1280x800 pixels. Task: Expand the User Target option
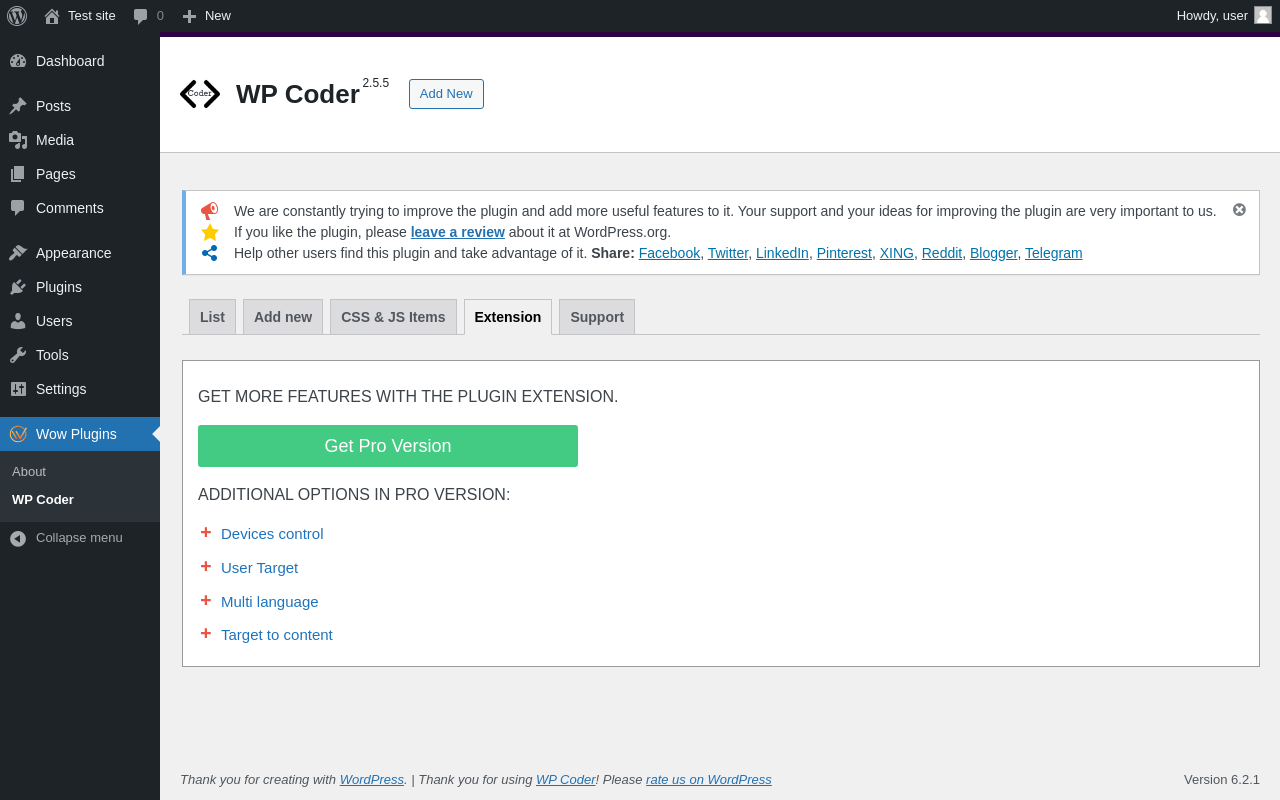pos(259,567)
